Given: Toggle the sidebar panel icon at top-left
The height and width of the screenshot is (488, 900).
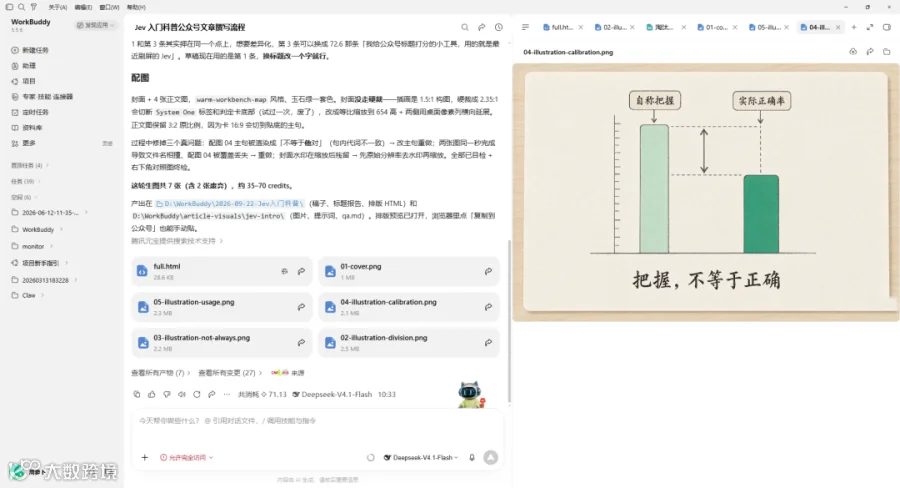Looking at the screenshot, I should tap(9, 7).
